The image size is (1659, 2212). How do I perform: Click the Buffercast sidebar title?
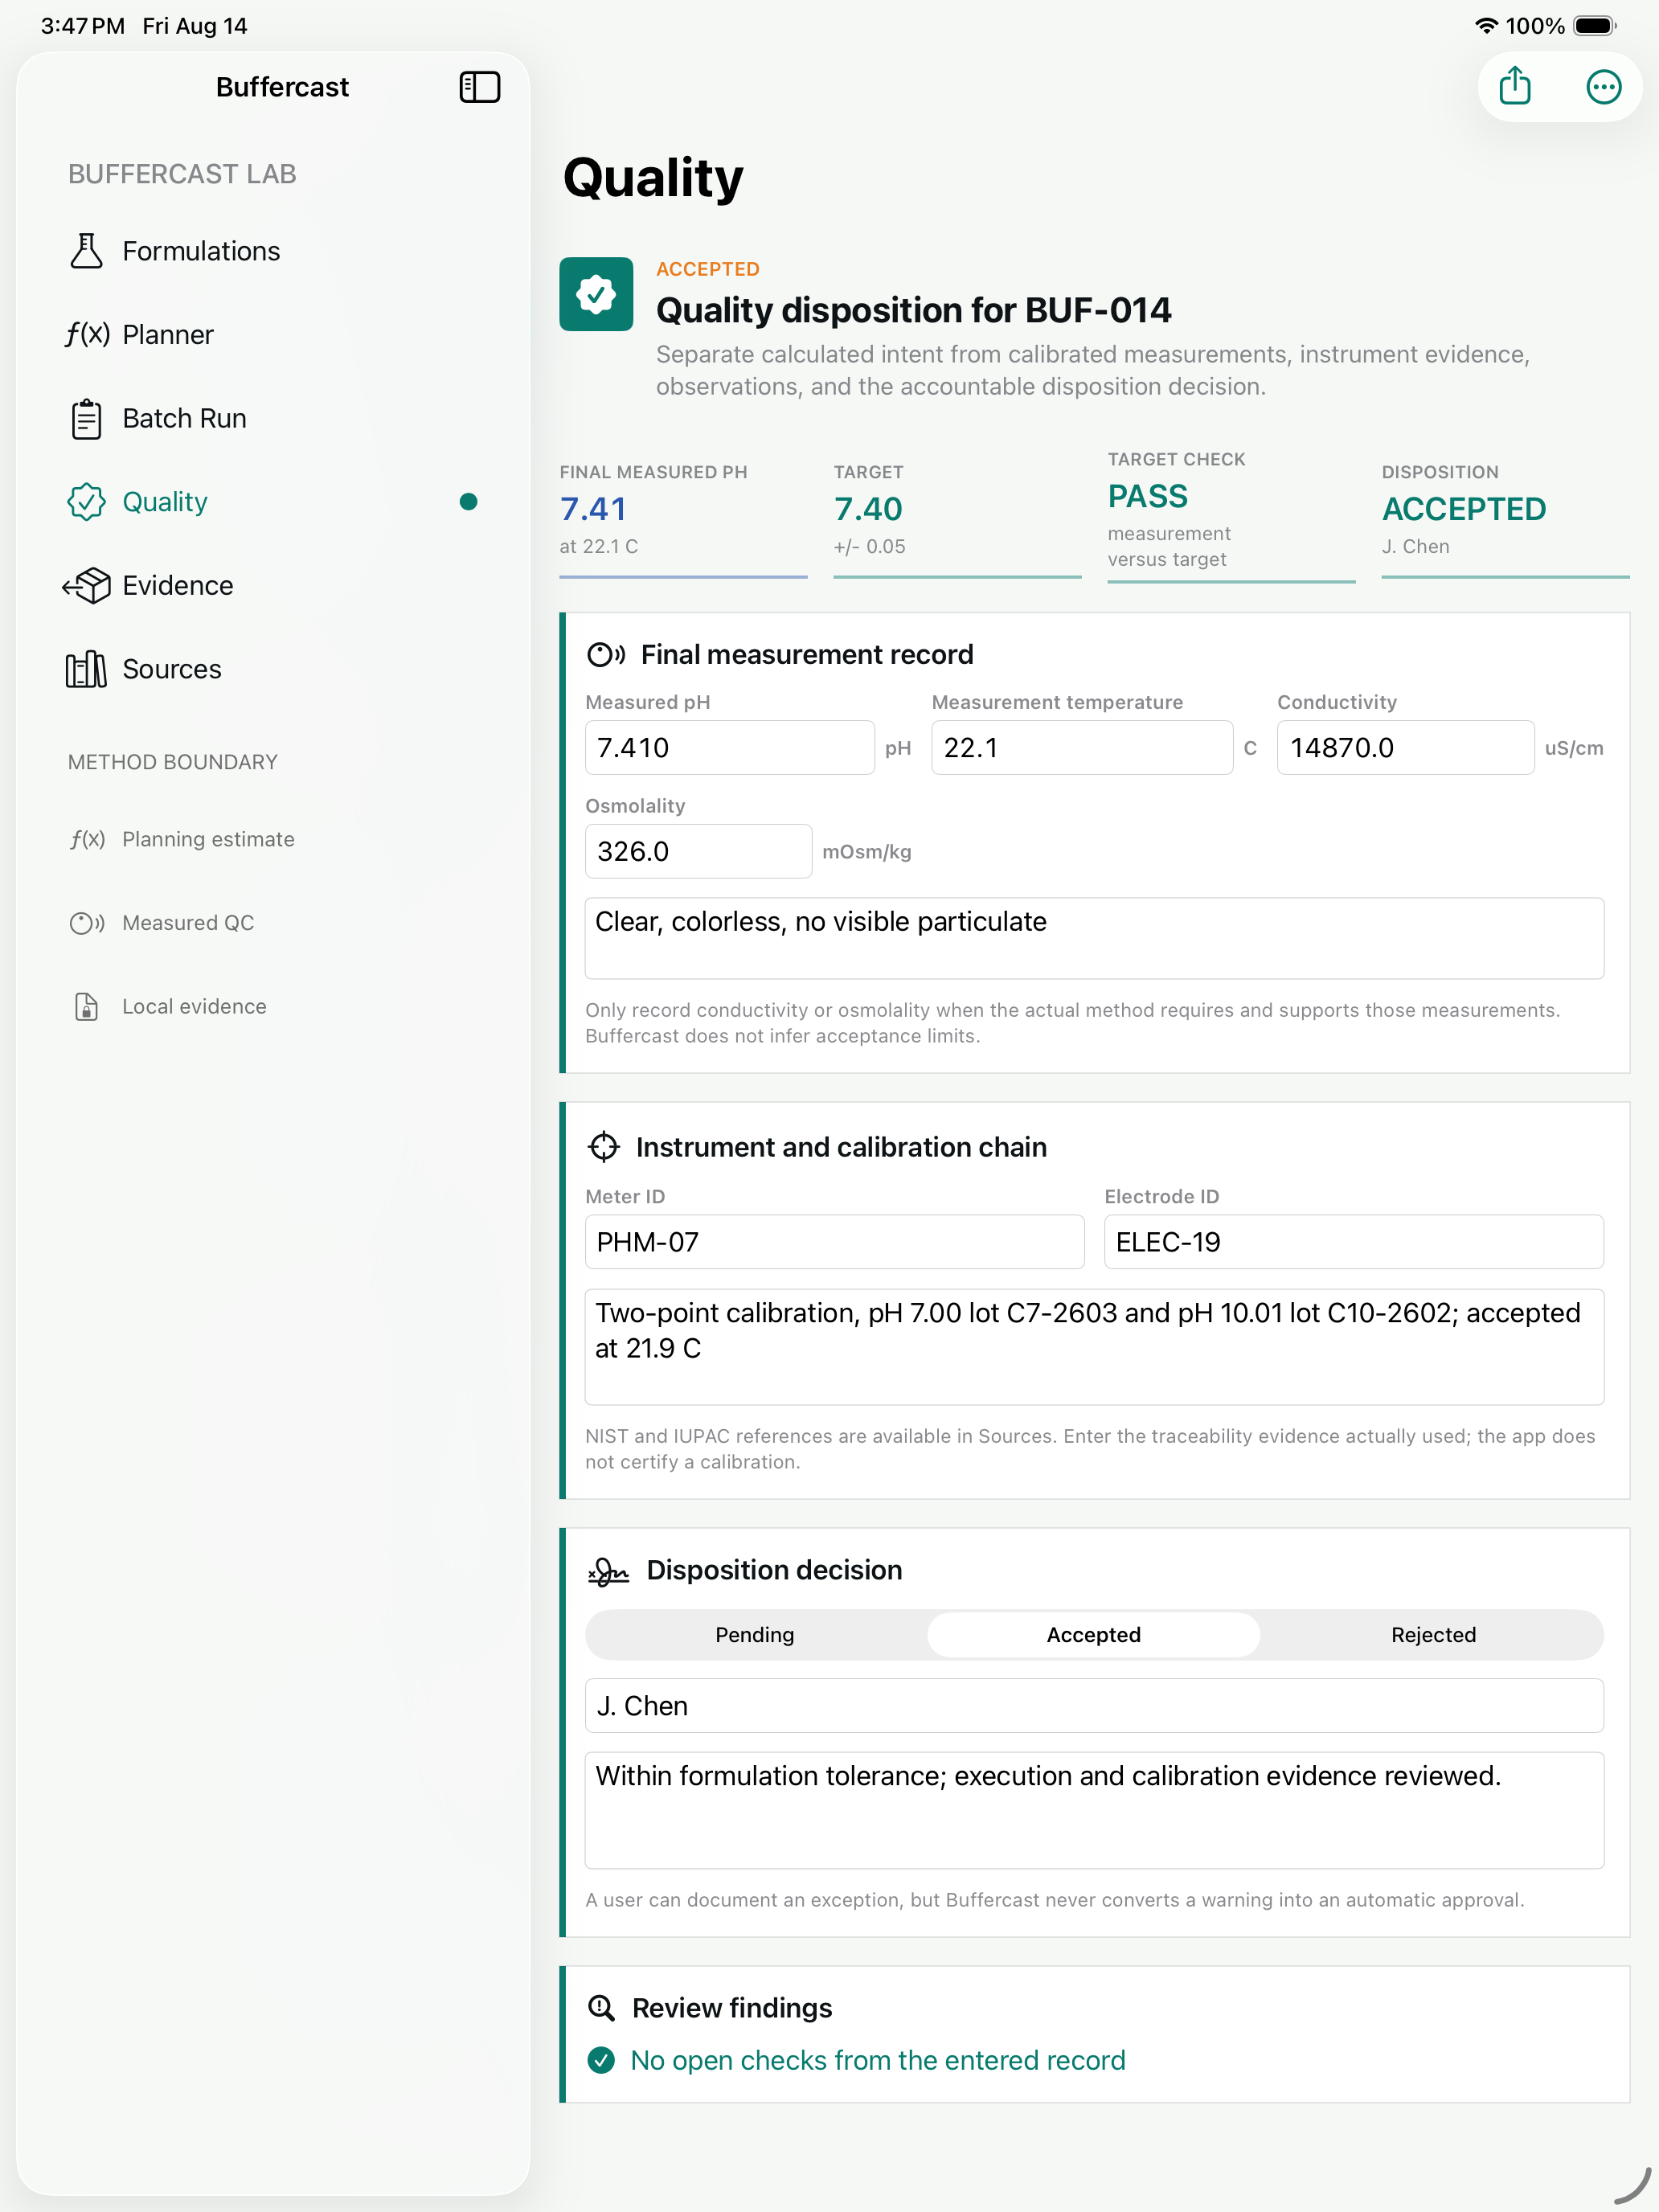point(282,87)
